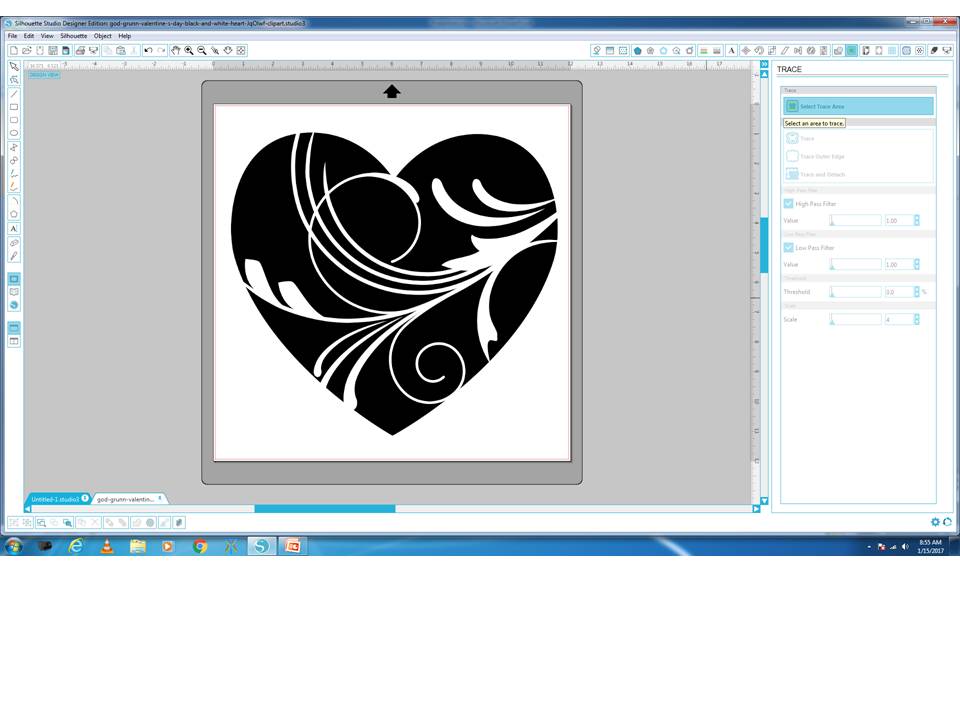Raise the High Pass Filter value stepper
Image resolution: width=960 pixels, height=720 pixels.
916,216
